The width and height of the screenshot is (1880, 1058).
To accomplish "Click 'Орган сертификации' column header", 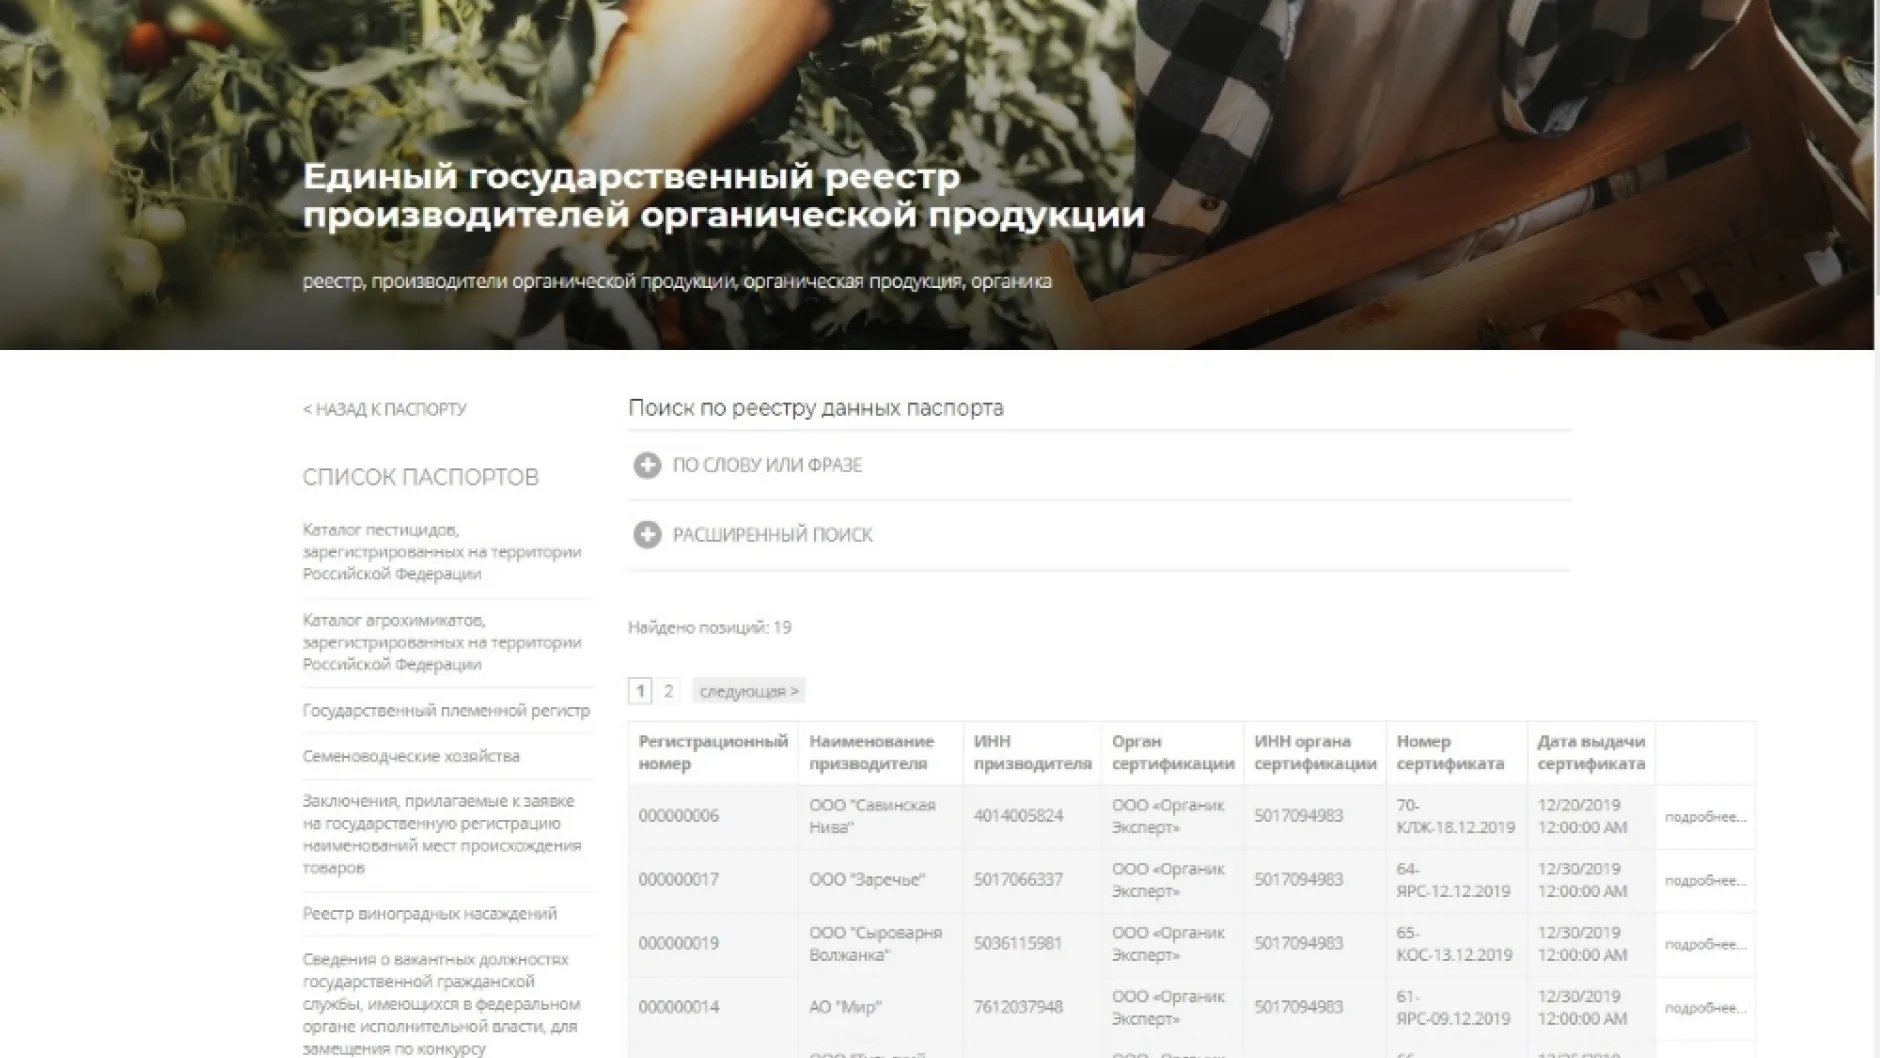I will [x=1172, y=752].
